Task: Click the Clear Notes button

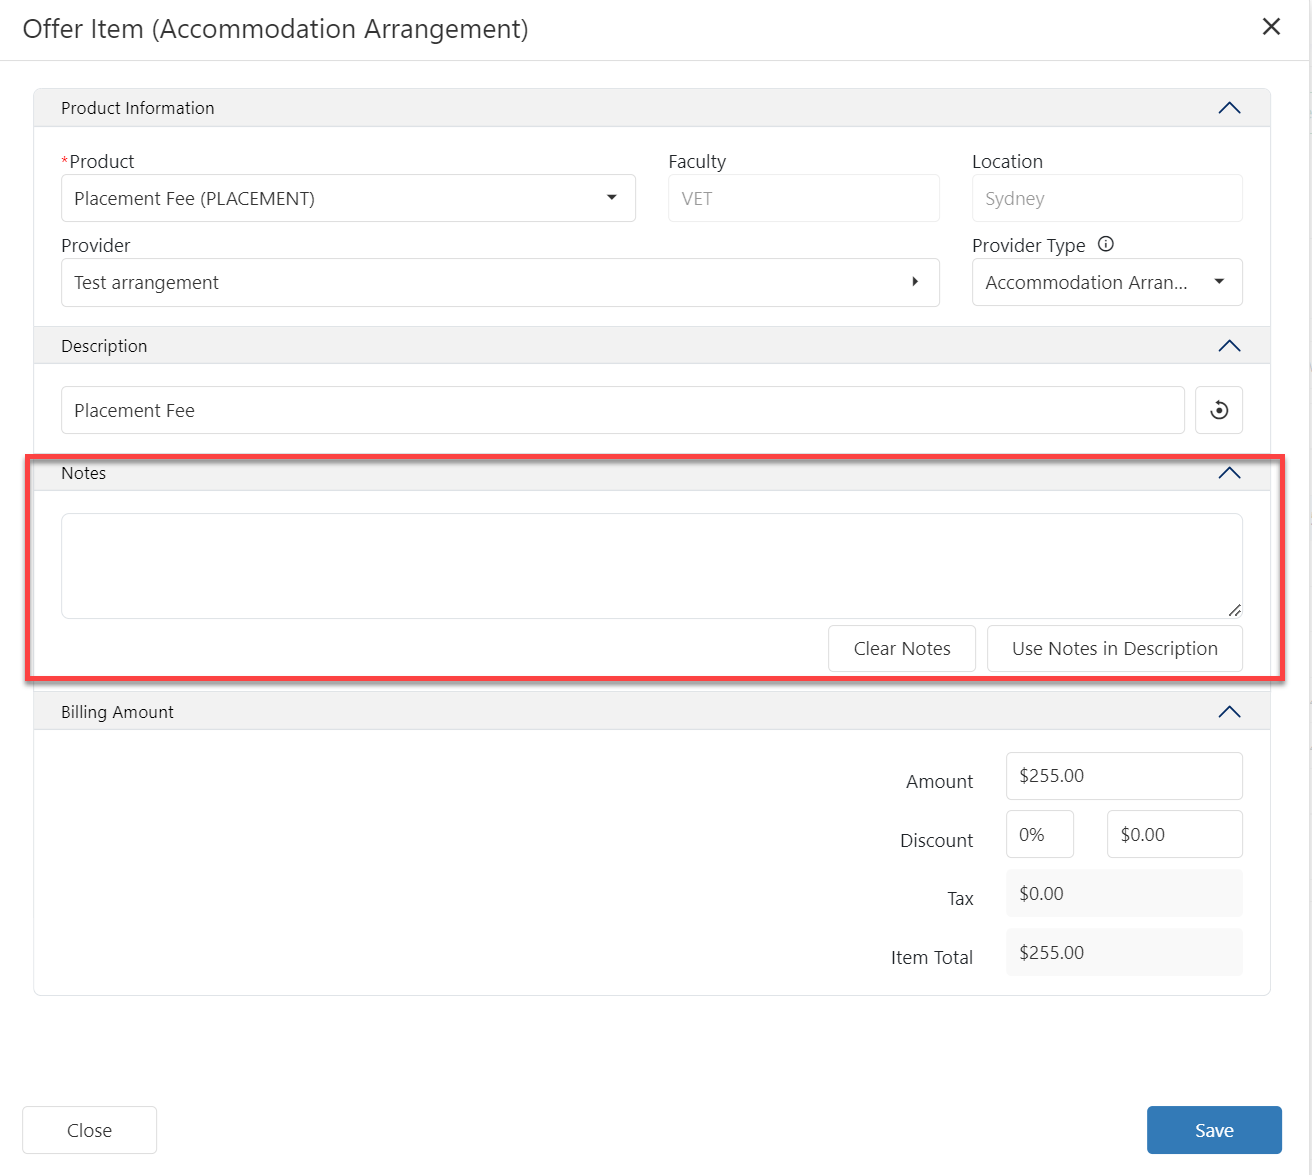Action: tap(901, 648)
